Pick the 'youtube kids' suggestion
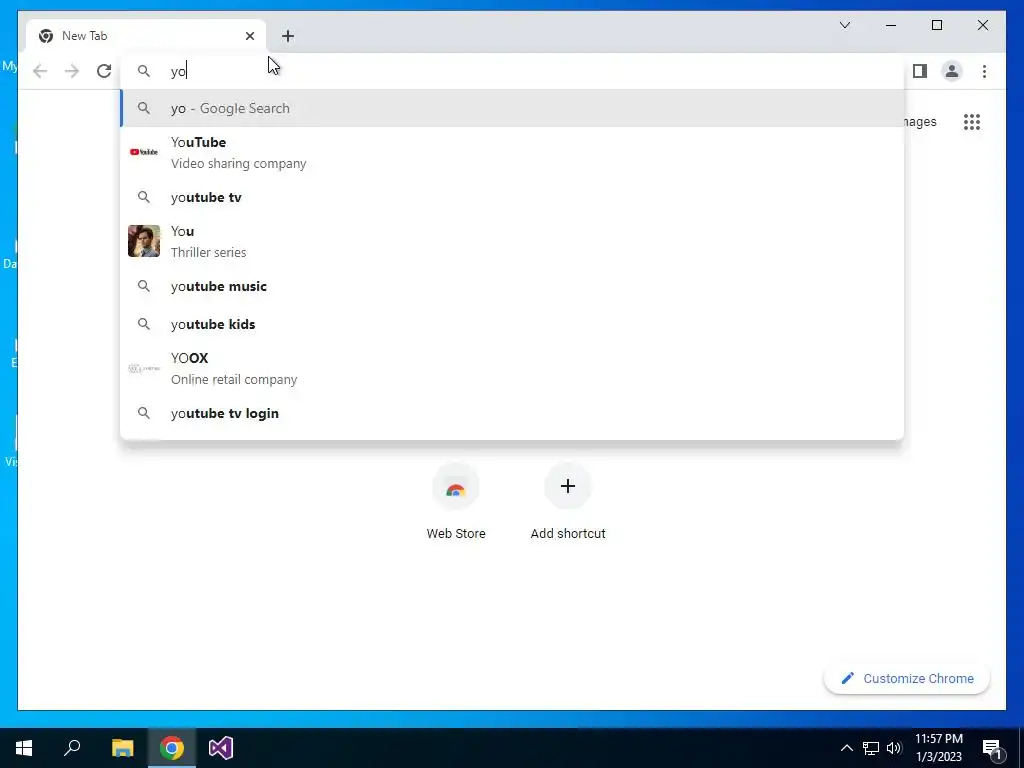The image size is (1024, 768). 513,324
